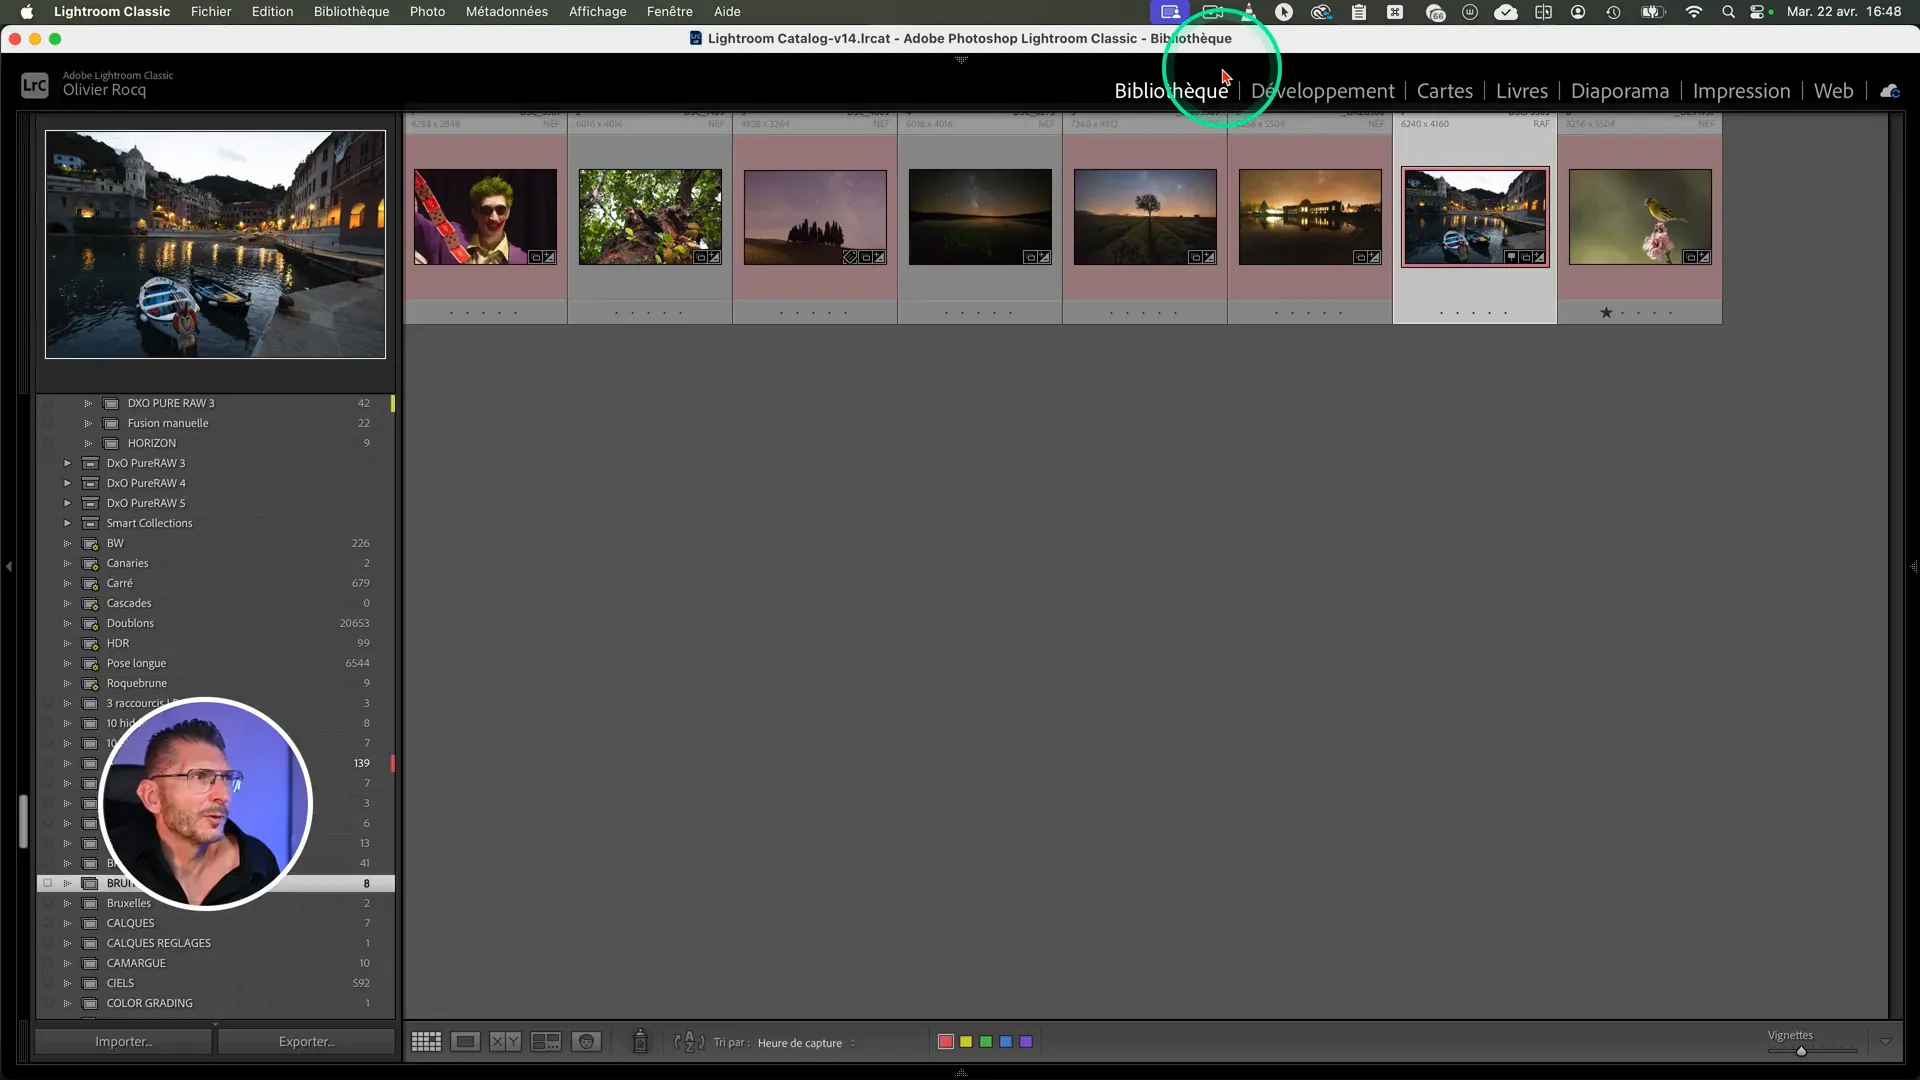Select the Joker portrait thumbnail
1920x1080 pixels.
pyautogui.click(x=485, y=217)
